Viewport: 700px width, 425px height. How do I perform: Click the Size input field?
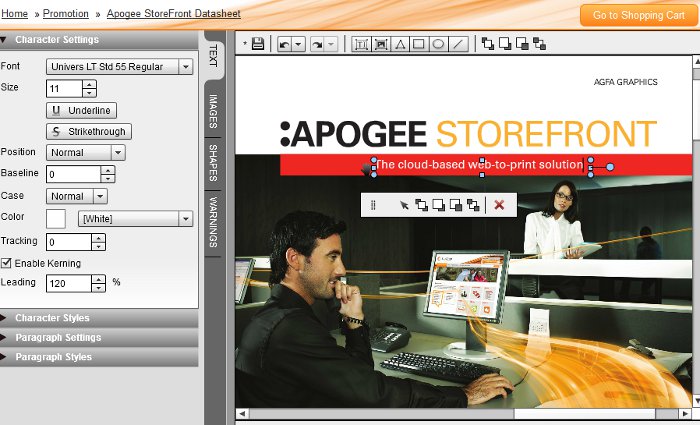(x=64, y=88)
